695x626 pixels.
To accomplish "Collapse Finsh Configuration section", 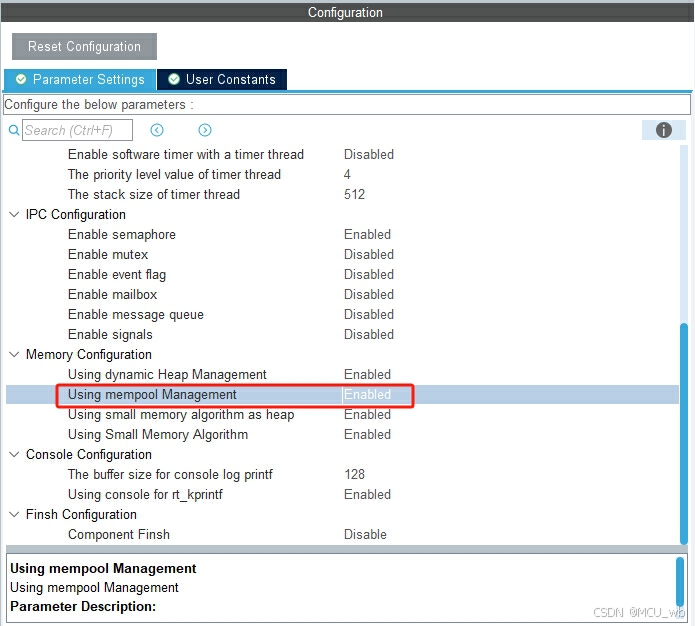I will 14,514.
